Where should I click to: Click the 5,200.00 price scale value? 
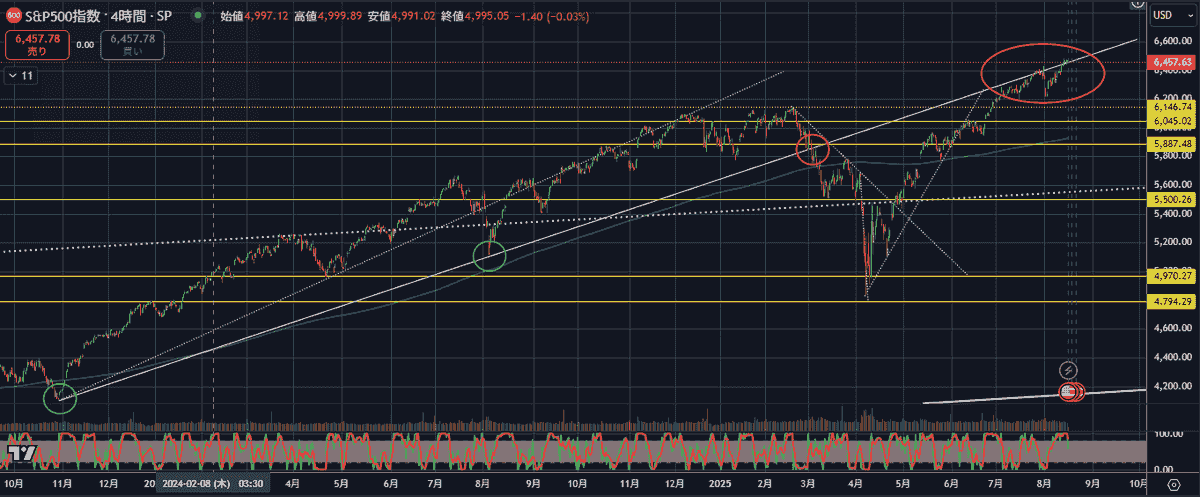[x=1171, y=242]
